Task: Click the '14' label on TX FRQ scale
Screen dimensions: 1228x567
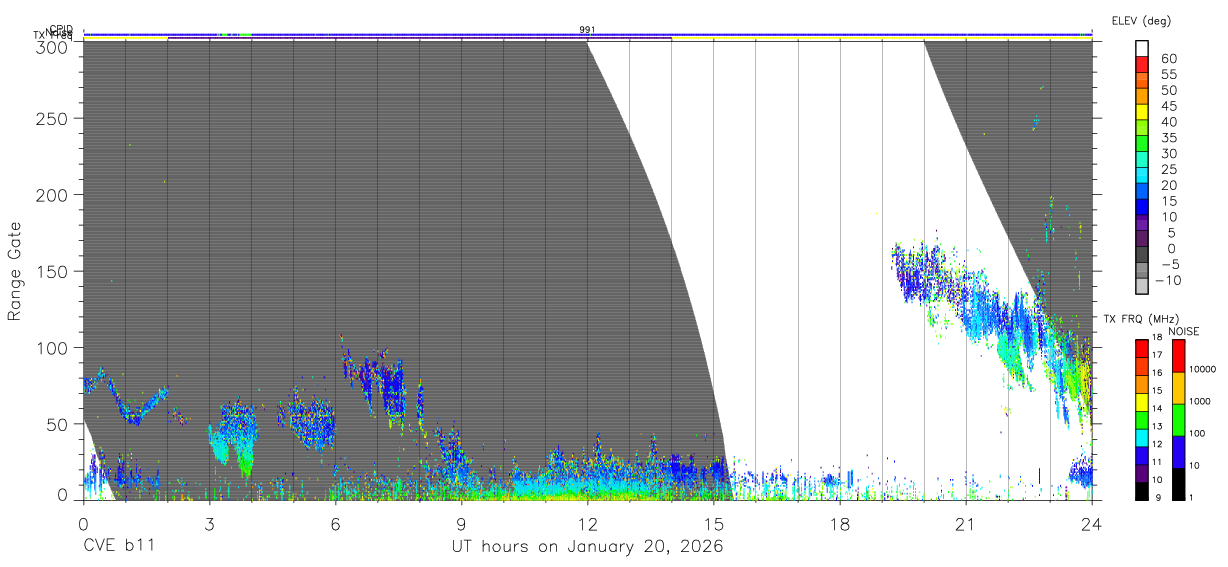Action: [1157, 409]
